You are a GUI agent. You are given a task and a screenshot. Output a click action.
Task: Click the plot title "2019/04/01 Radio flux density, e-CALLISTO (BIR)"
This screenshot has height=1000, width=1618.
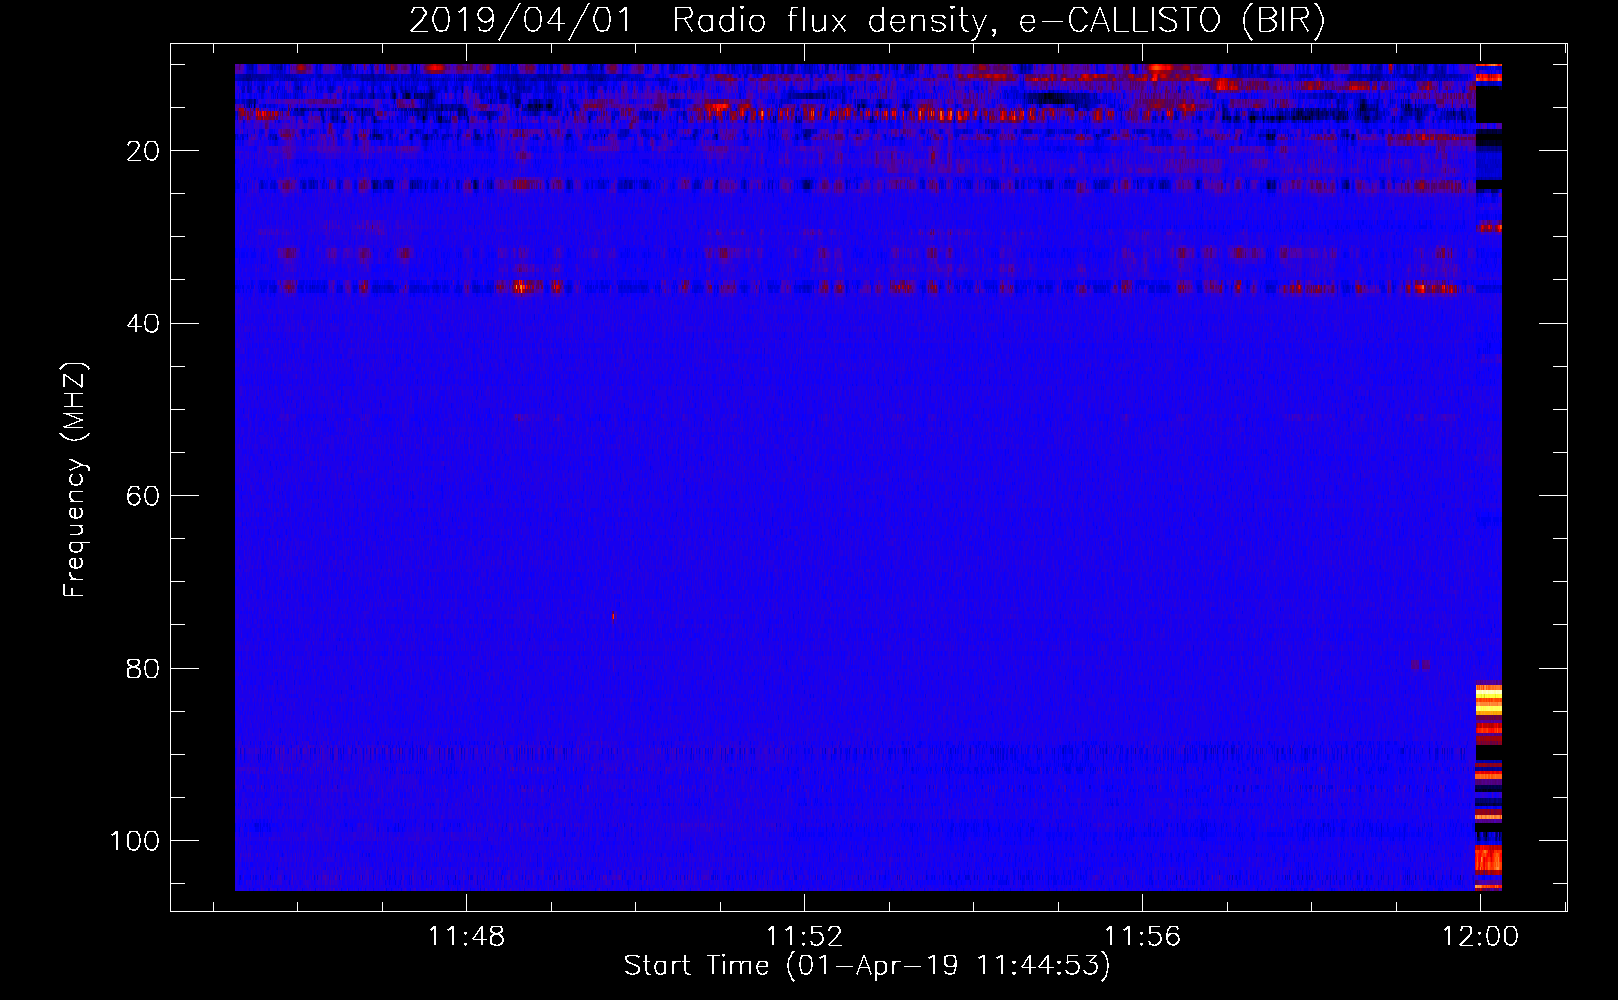[x=867, y=20]
